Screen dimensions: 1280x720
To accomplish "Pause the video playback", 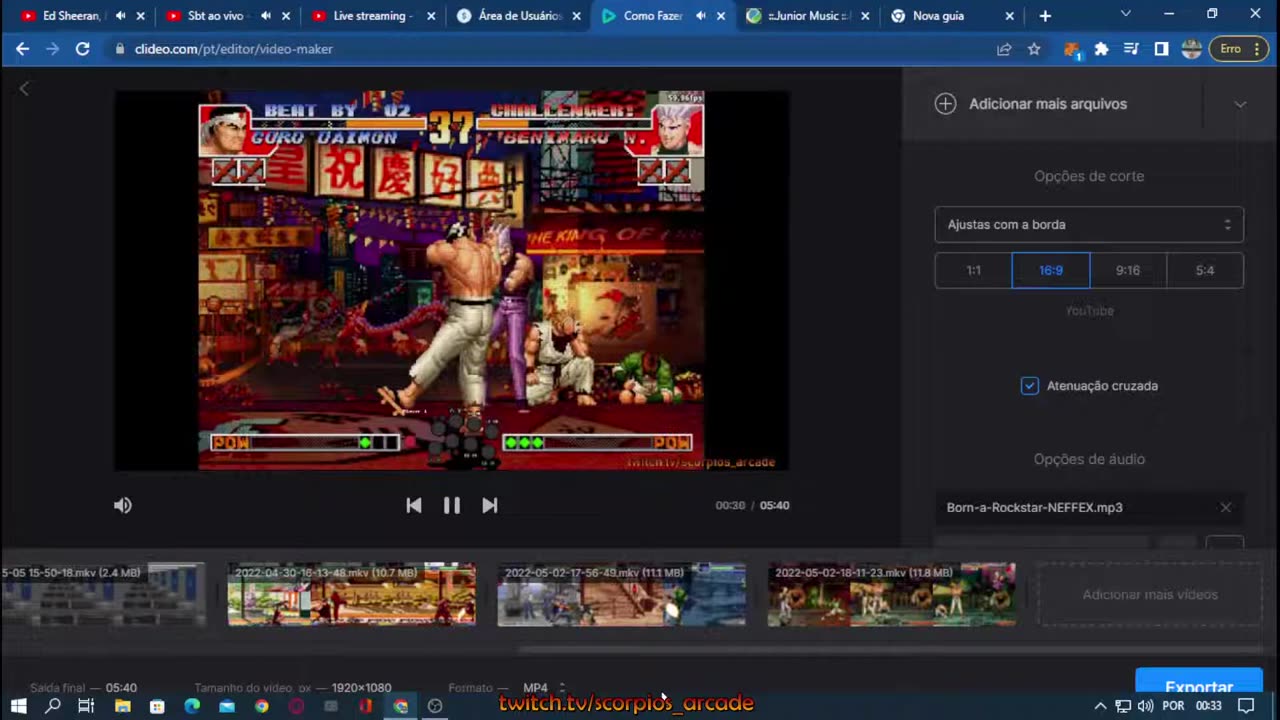I will pyautogui.click(x=452, y=506).
